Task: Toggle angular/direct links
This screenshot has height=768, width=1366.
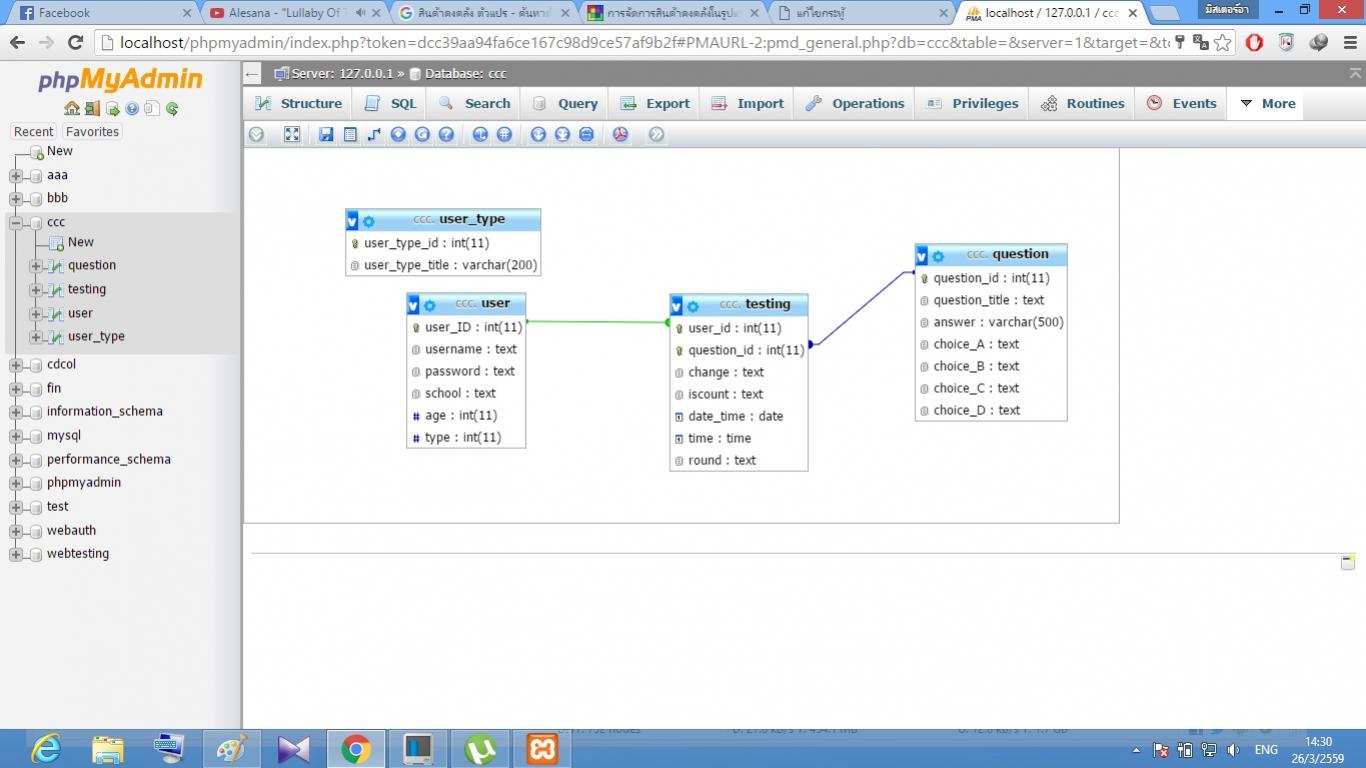Action: point(480,134)
